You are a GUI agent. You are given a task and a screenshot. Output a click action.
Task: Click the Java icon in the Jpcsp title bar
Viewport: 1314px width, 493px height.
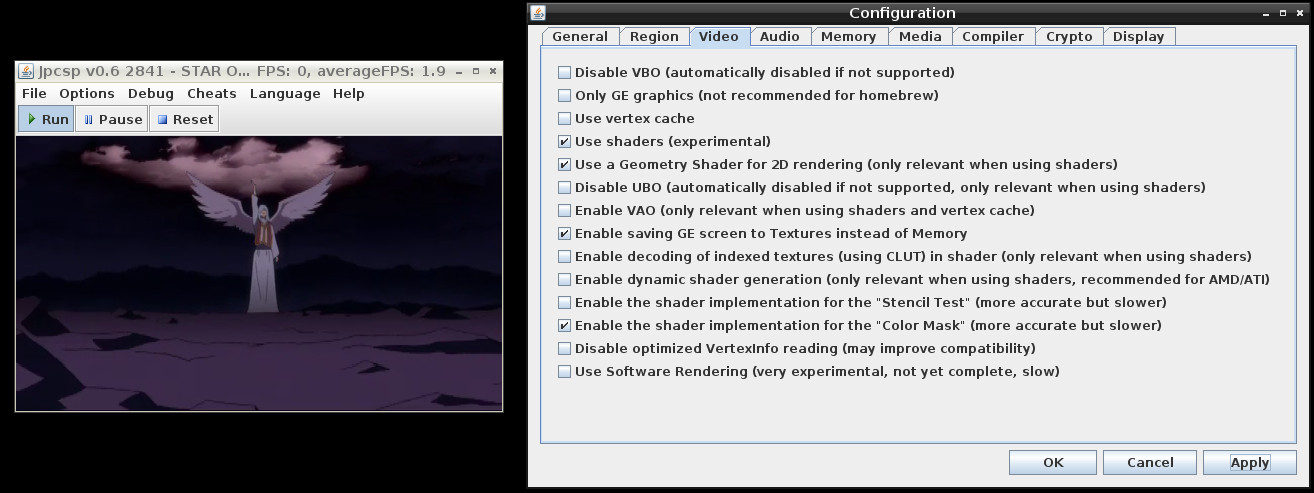pyautogui.click(x=26, y=72)
